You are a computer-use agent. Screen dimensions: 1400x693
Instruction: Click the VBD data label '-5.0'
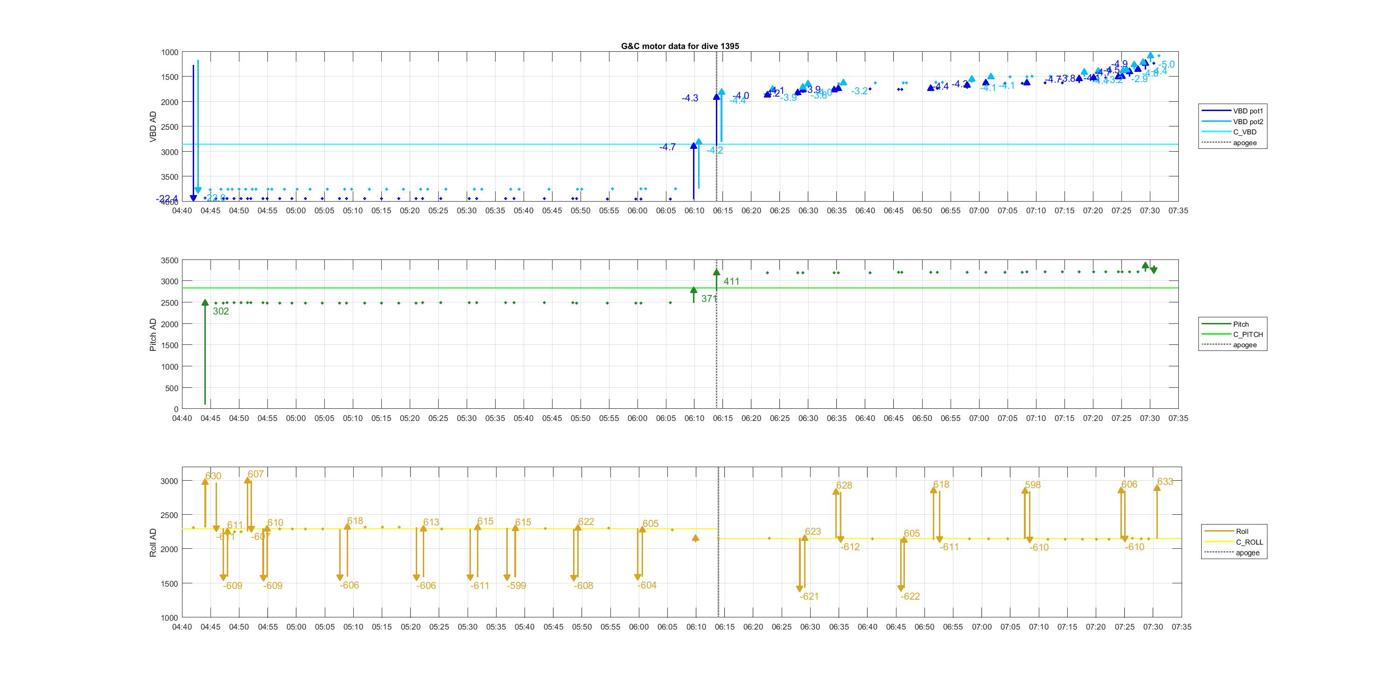tap(1166, 65)
